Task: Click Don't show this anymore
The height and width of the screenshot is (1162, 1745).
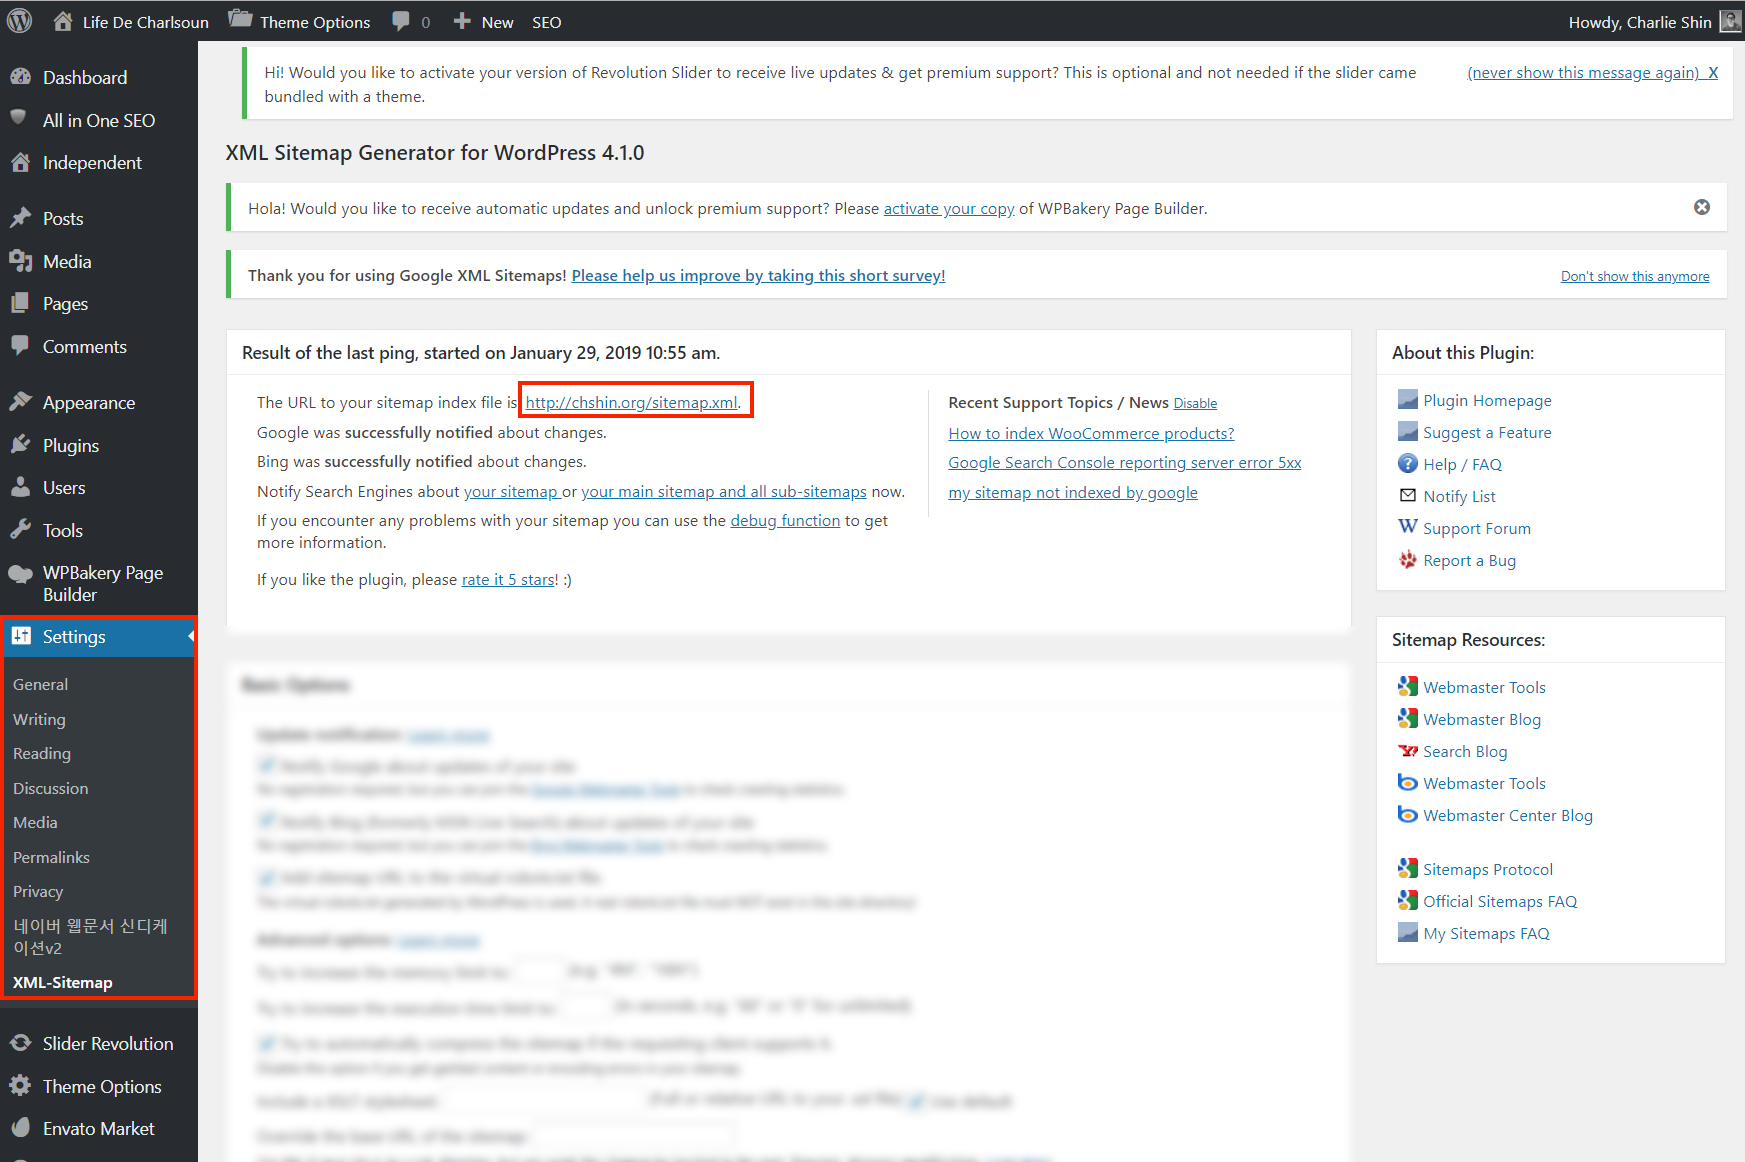Action: pos(1635,276)
